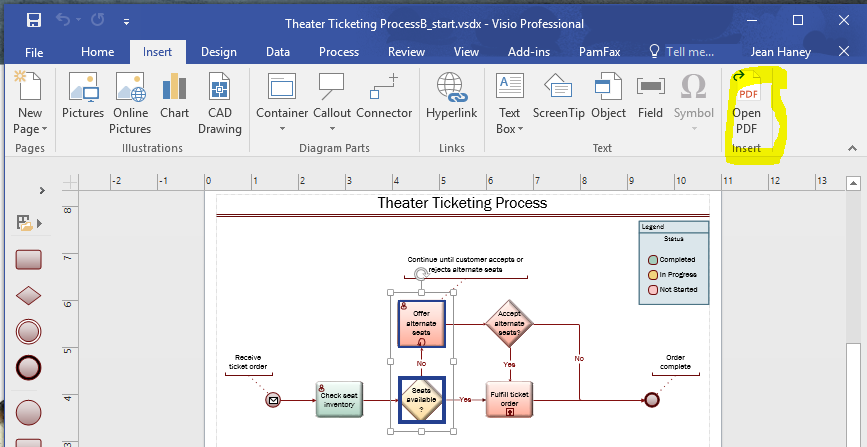Insert an Object from the Text group
Screen dimensions: 867x447
[x=608, y=95]
